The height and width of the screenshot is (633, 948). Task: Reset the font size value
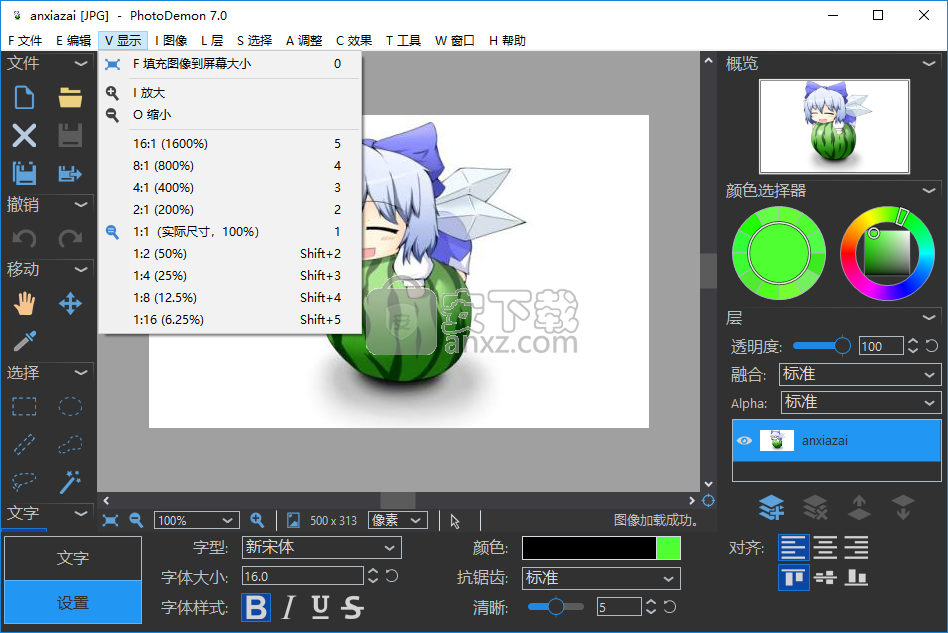point(392,576)
